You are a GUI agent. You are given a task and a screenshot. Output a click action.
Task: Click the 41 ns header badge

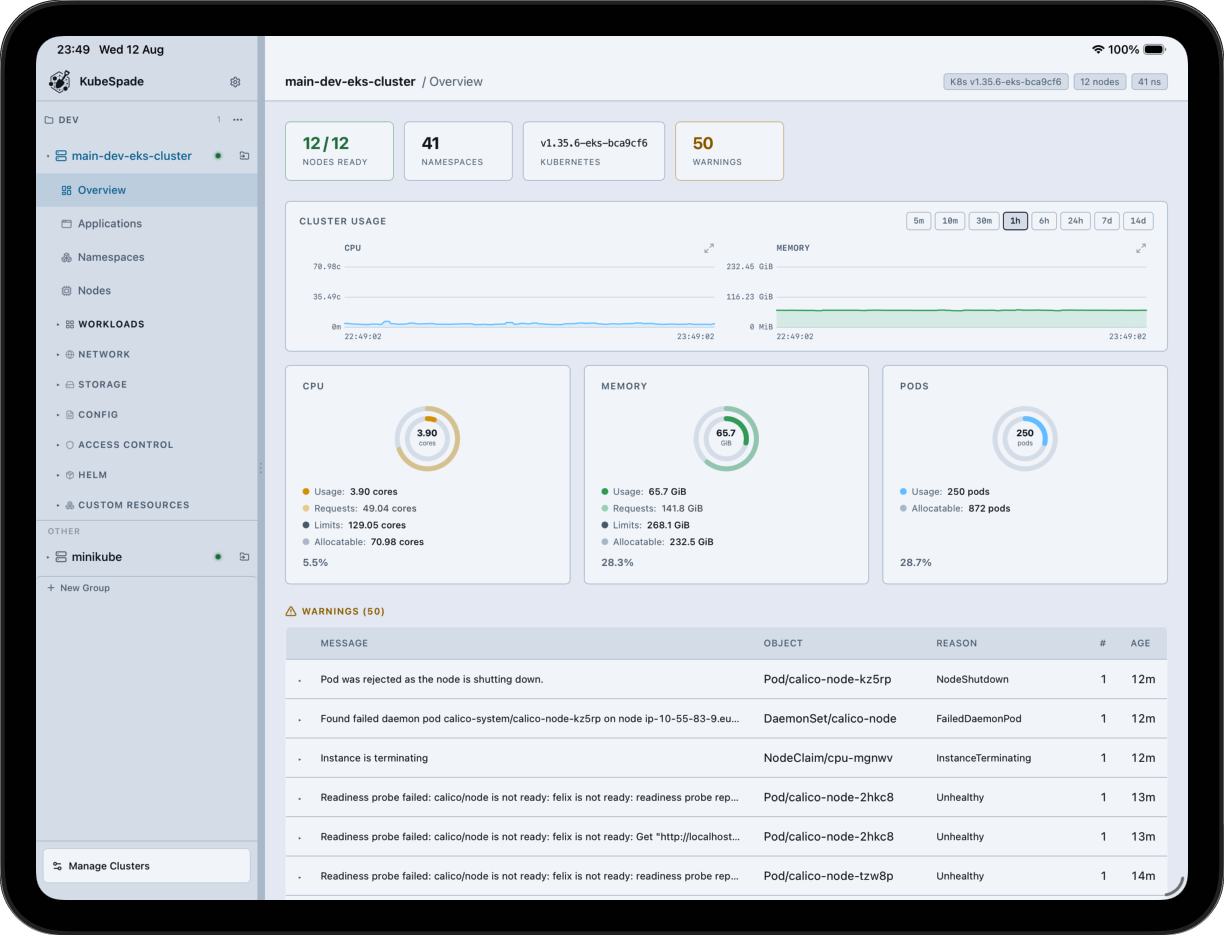[1150, 82]
